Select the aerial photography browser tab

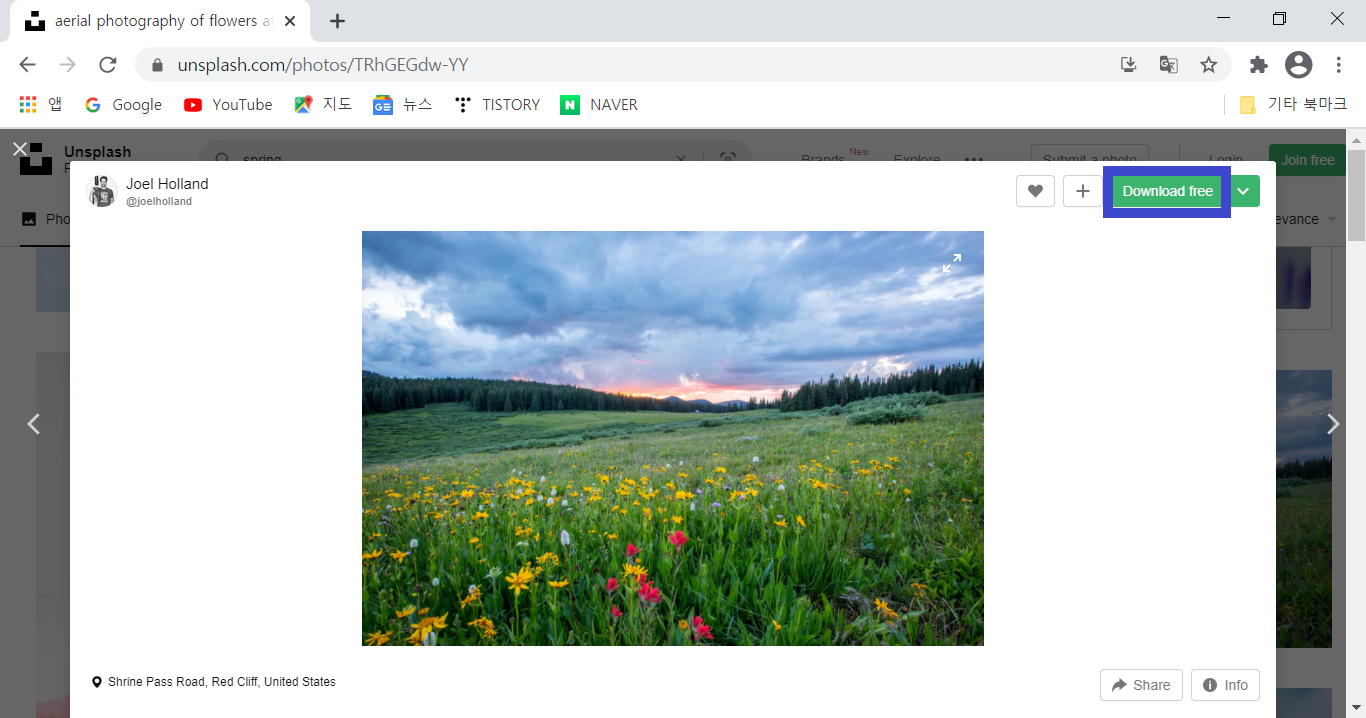(160, 21)
